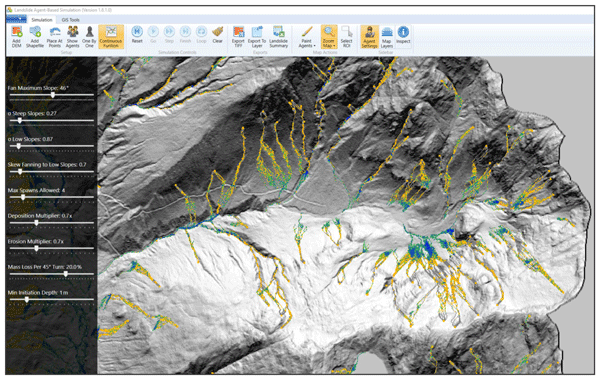The width and height of the screenshot is (600, 380).
Task: Toggle the Agent Settings sidebar
Action: [x=369, y=37]
